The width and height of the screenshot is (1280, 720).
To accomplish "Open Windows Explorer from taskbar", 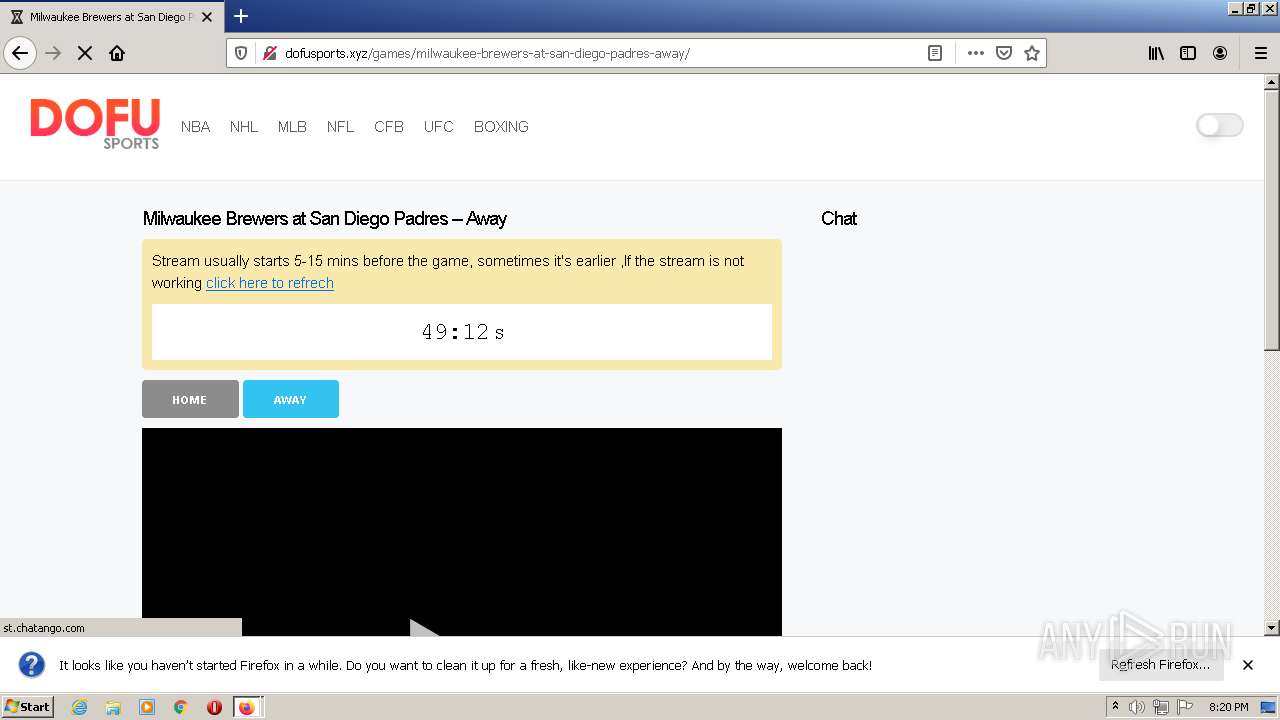I will coord(113,707).
